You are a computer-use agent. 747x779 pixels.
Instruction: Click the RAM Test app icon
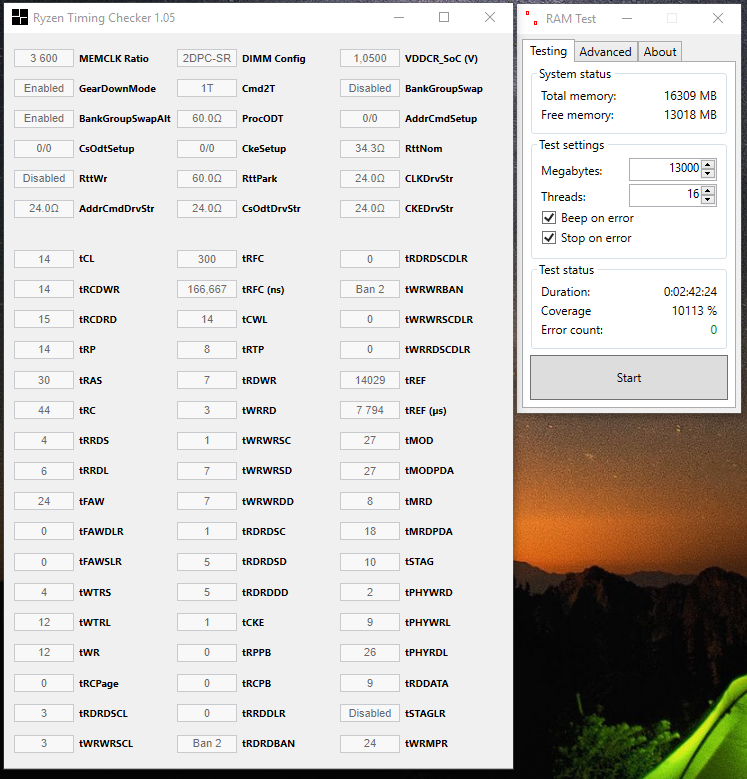click(531, 18)
